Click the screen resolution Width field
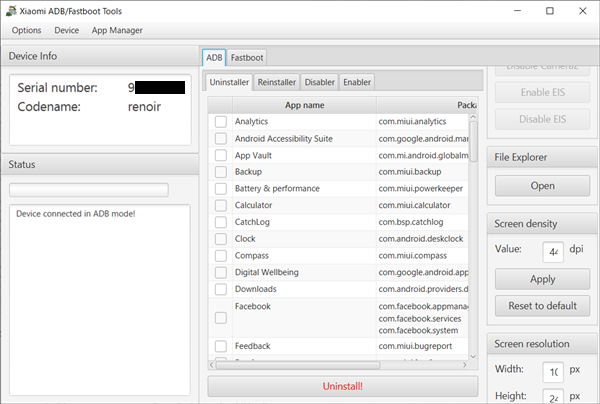The image size is (600, 404). tap(553, 372)
